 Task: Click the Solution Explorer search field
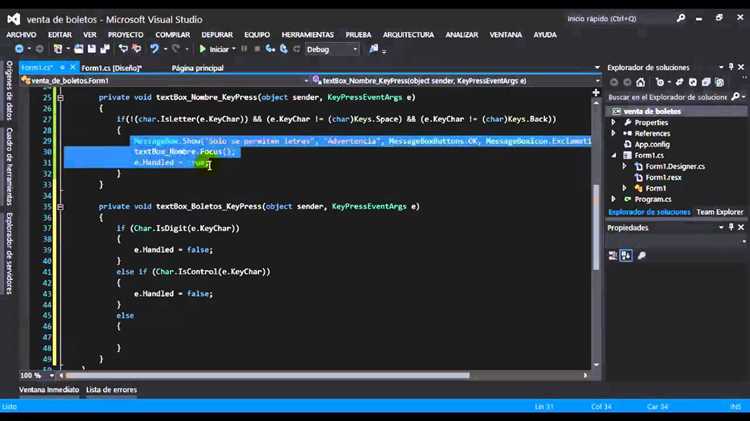point(668,97)
